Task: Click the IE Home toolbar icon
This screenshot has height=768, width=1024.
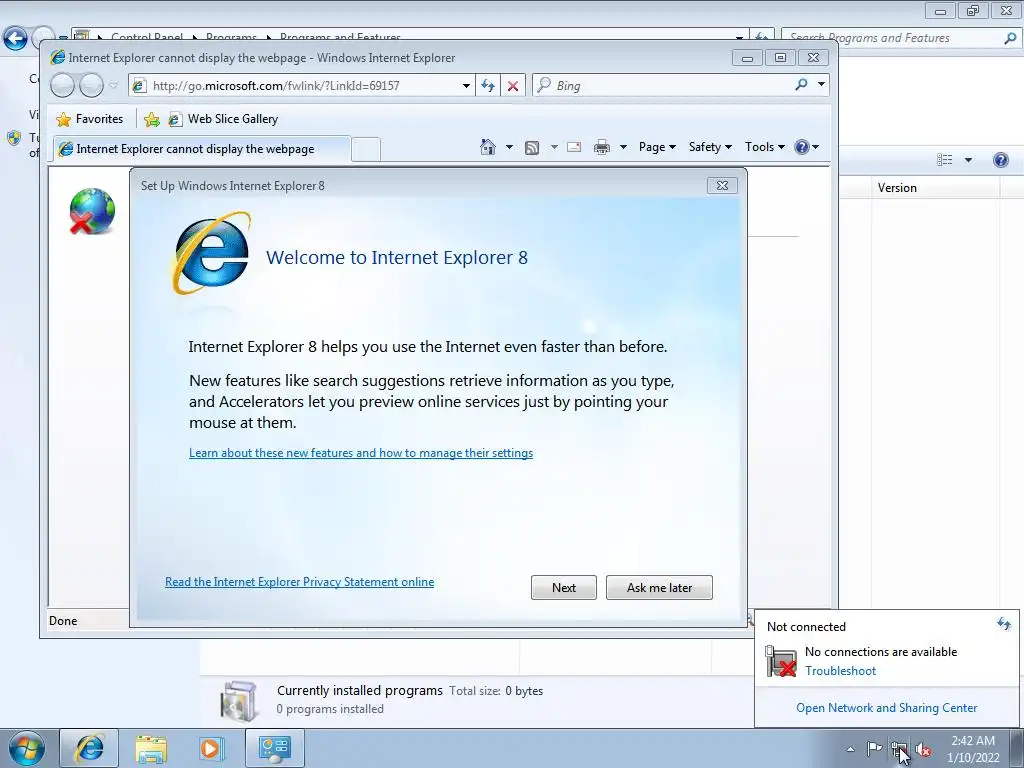Action: (488, 147)
